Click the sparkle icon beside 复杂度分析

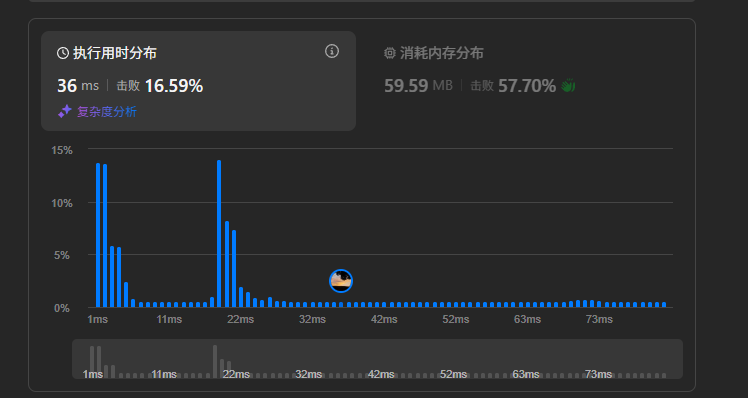64,112
